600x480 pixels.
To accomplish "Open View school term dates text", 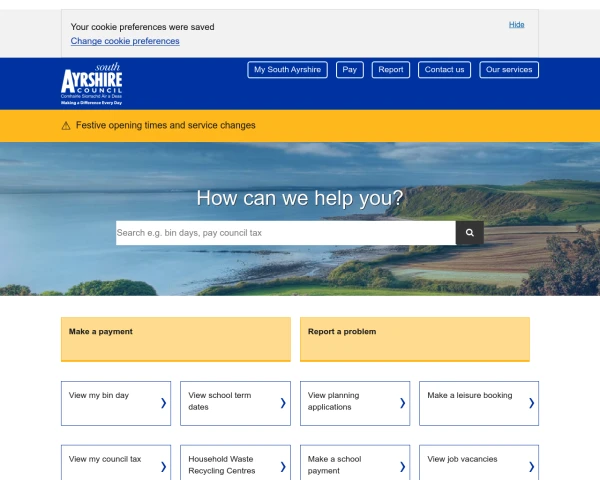I will [220, 401].
